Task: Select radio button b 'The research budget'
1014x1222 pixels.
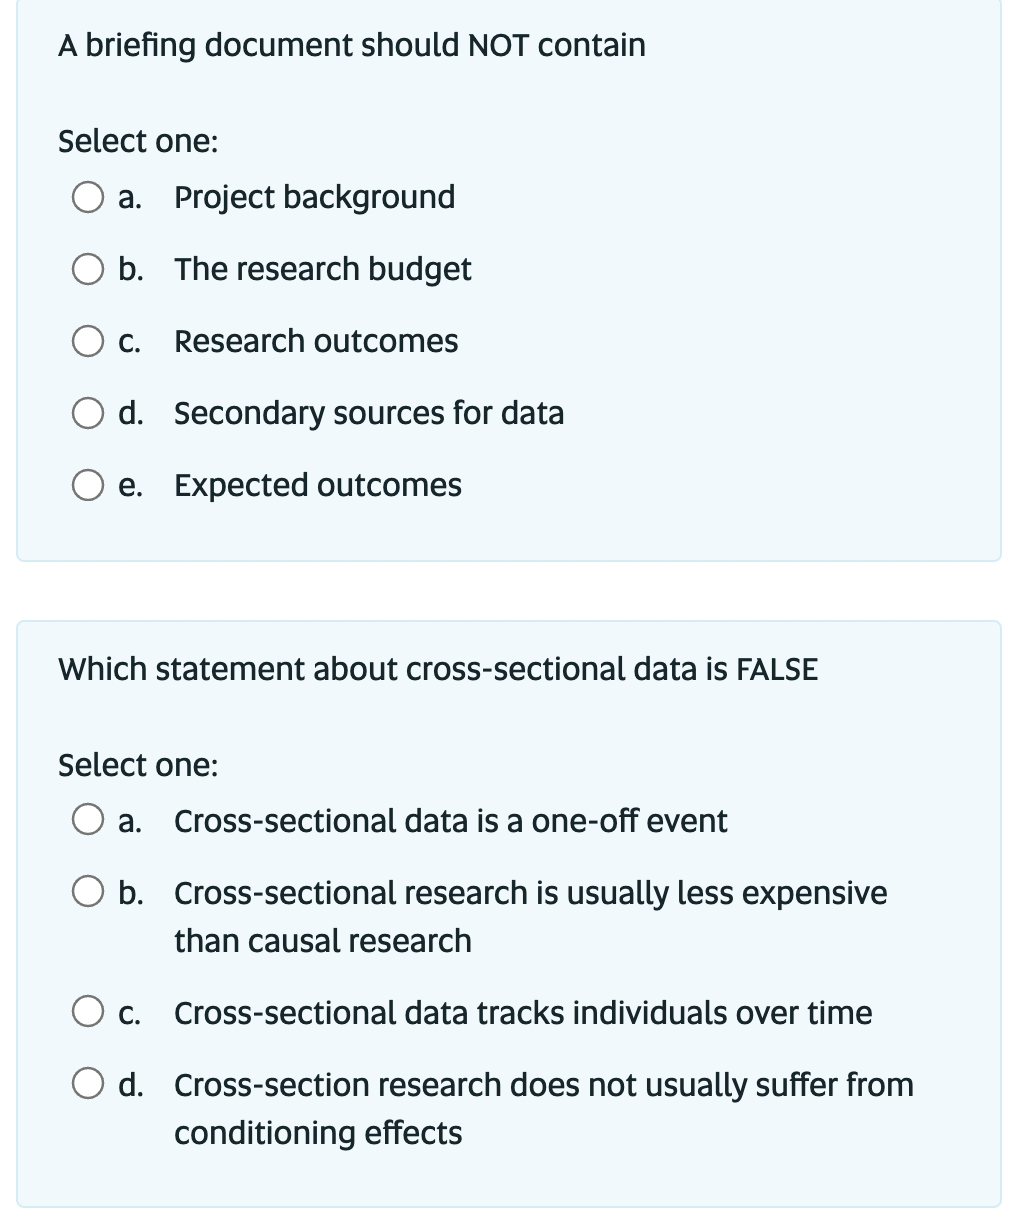Action: [88, 270]
